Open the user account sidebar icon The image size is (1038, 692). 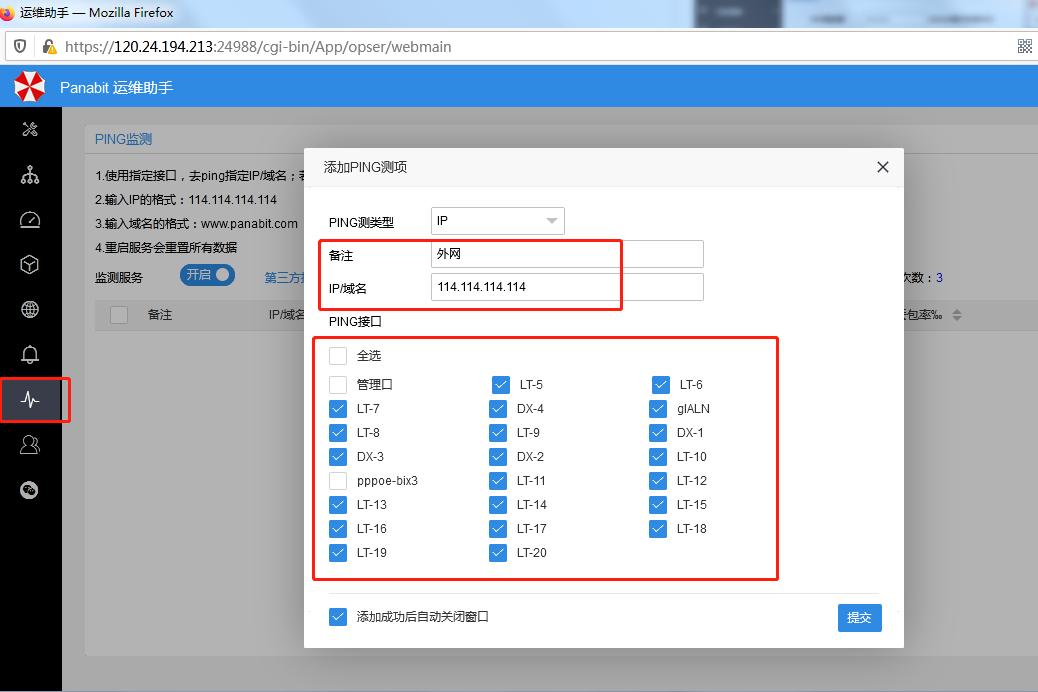(30, 445)
